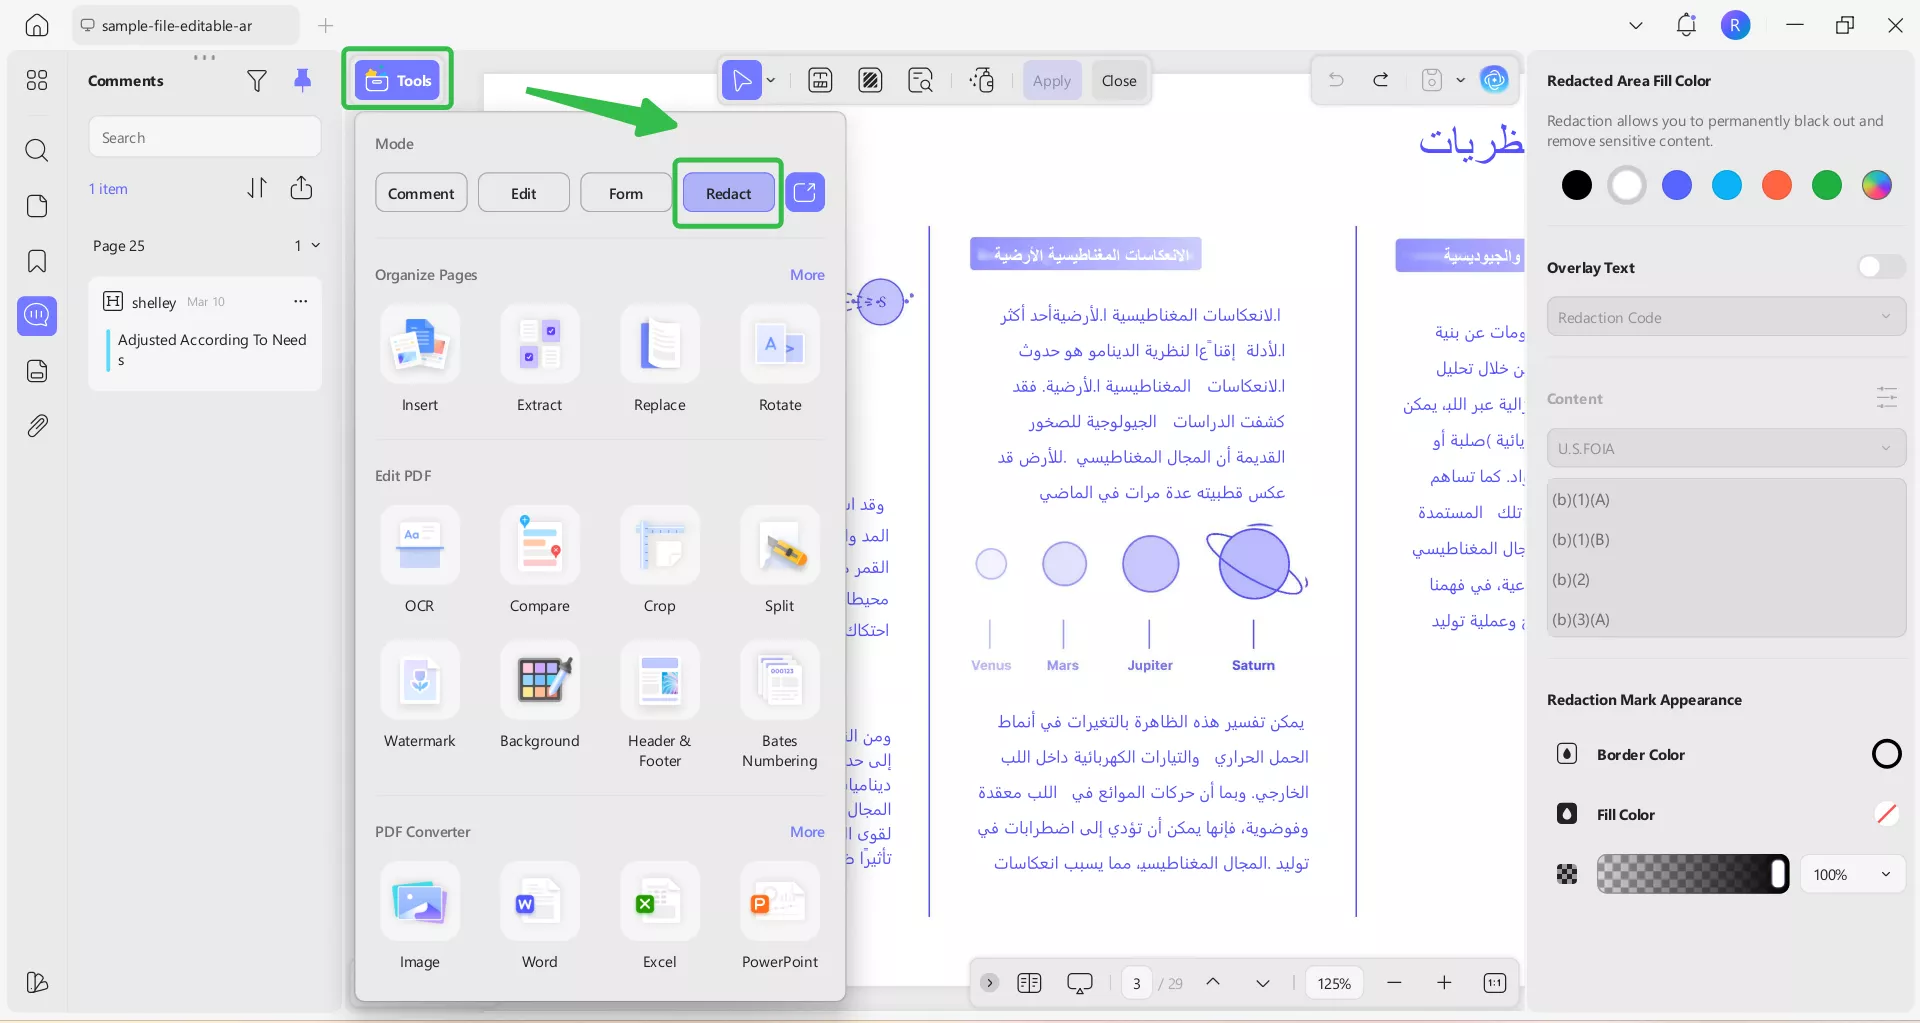
Task: Open the bookmarks sidebar panel
Action: (37, 261)
